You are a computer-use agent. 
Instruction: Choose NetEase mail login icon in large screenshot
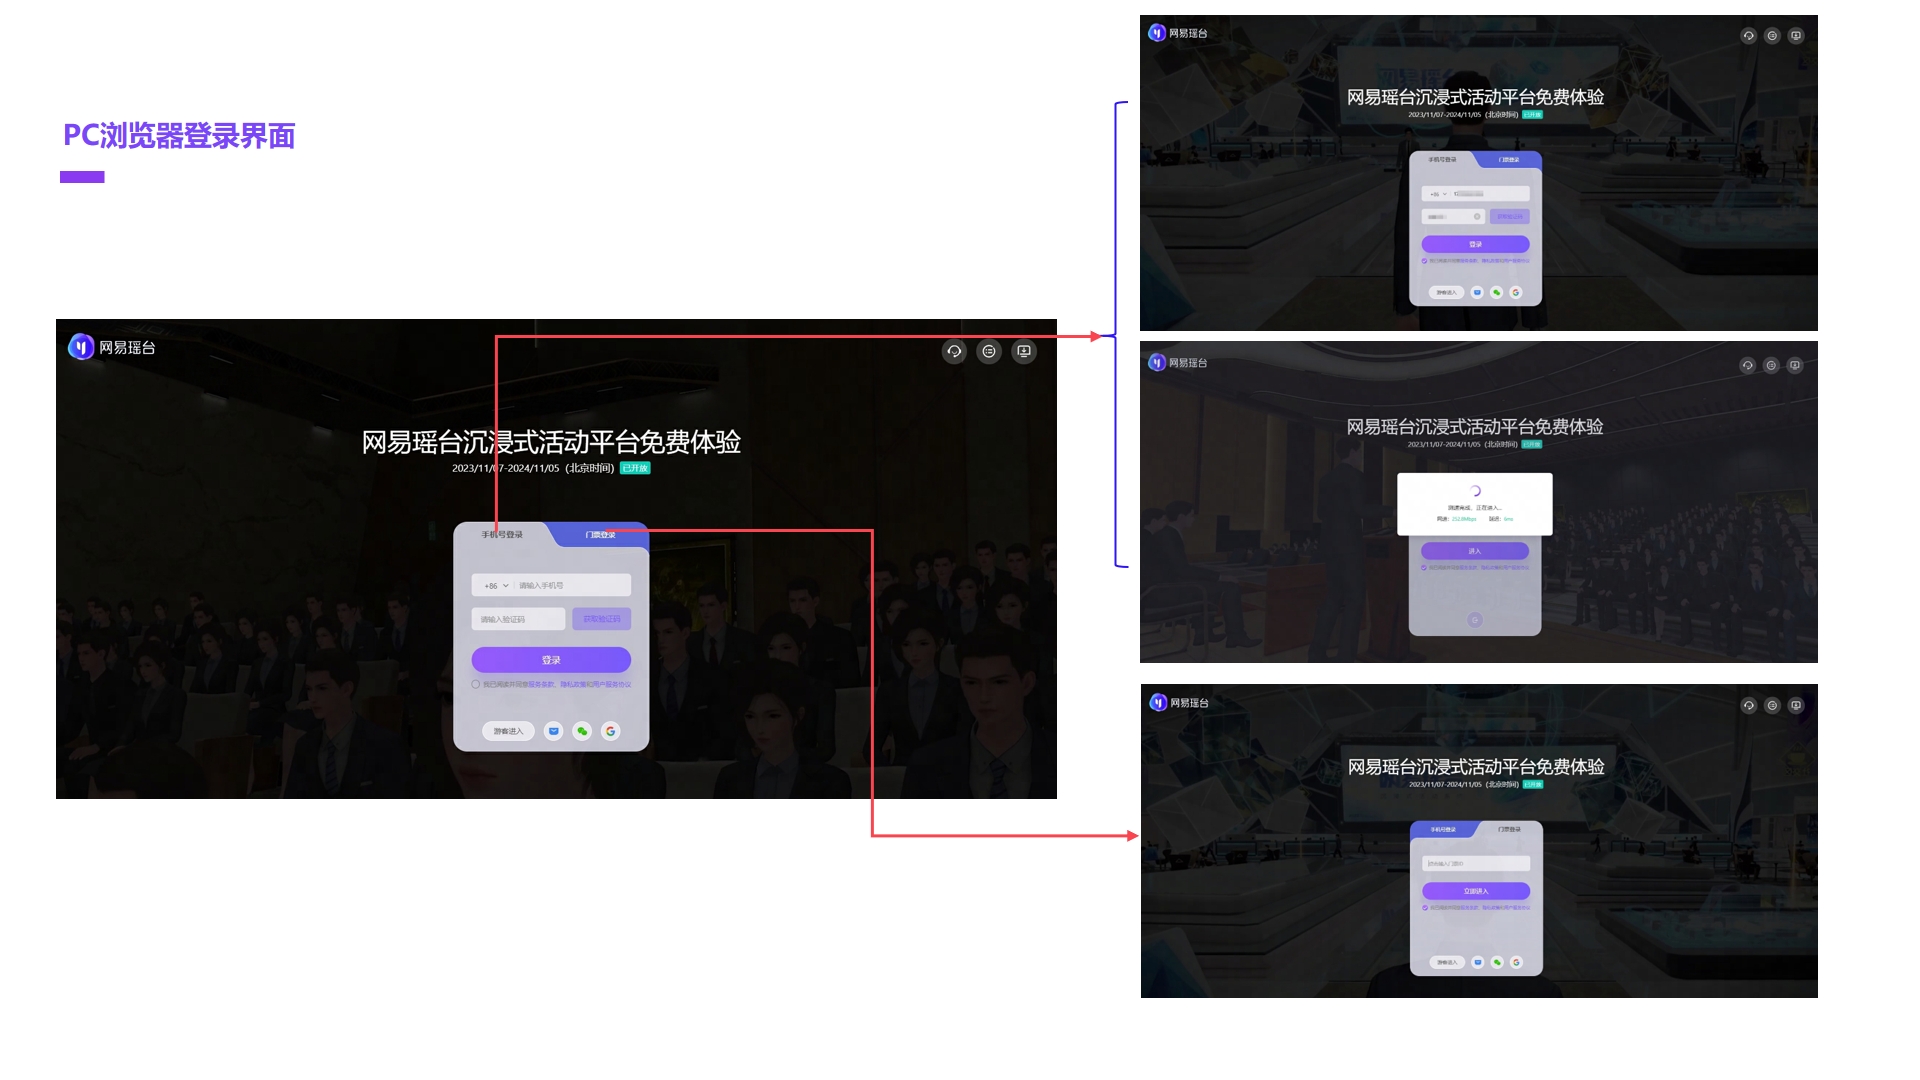553,731
